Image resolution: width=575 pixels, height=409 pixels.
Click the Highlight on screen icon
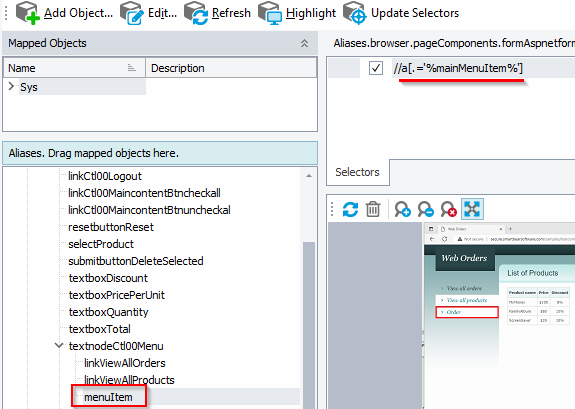pyautogui.click(x=270, y=13)
